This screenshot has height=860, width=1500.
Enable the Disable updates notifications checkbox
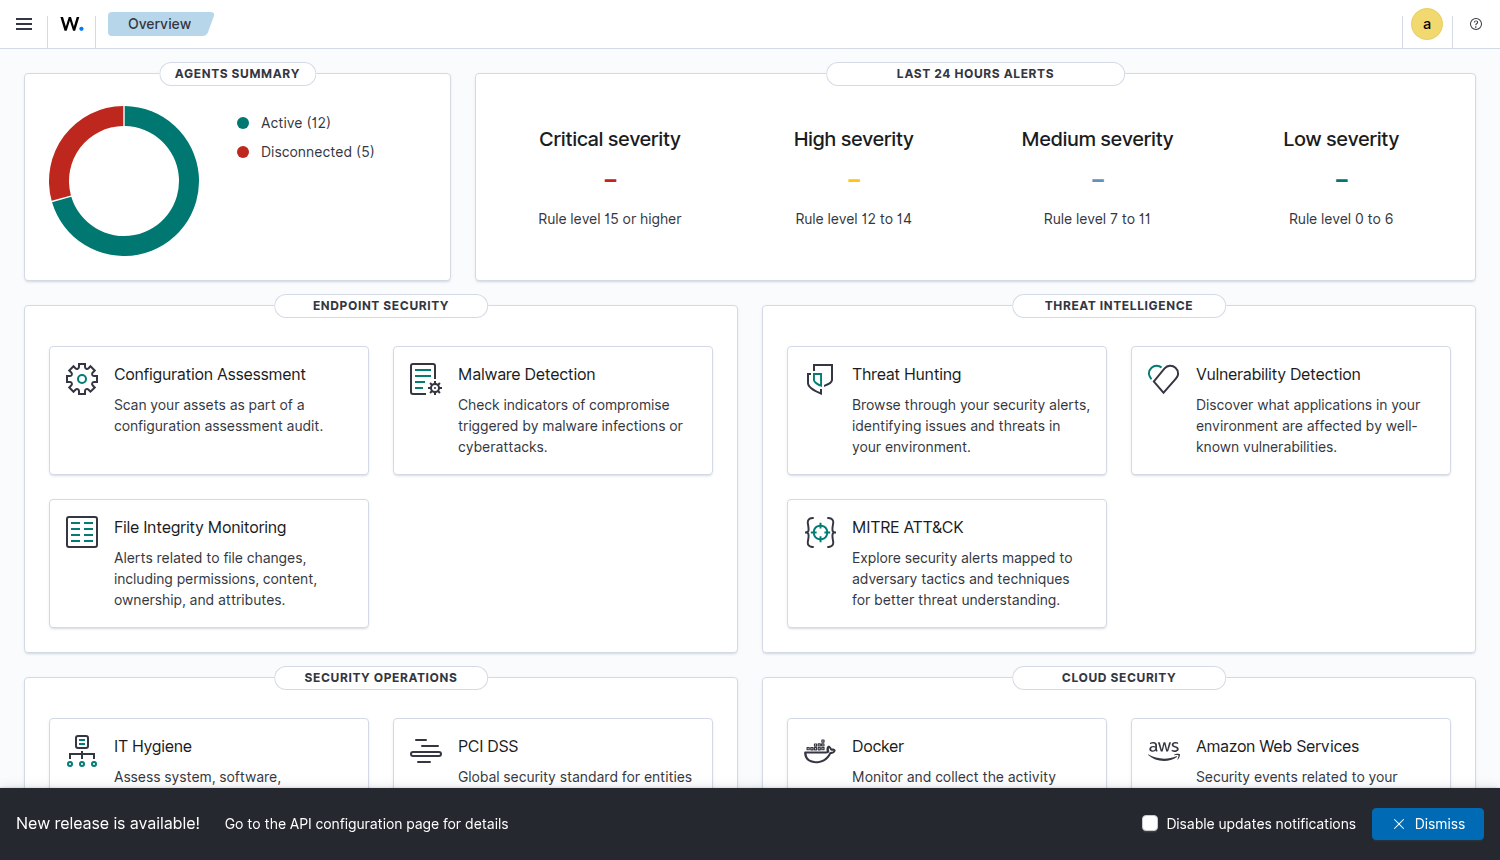pos(1150,823)
